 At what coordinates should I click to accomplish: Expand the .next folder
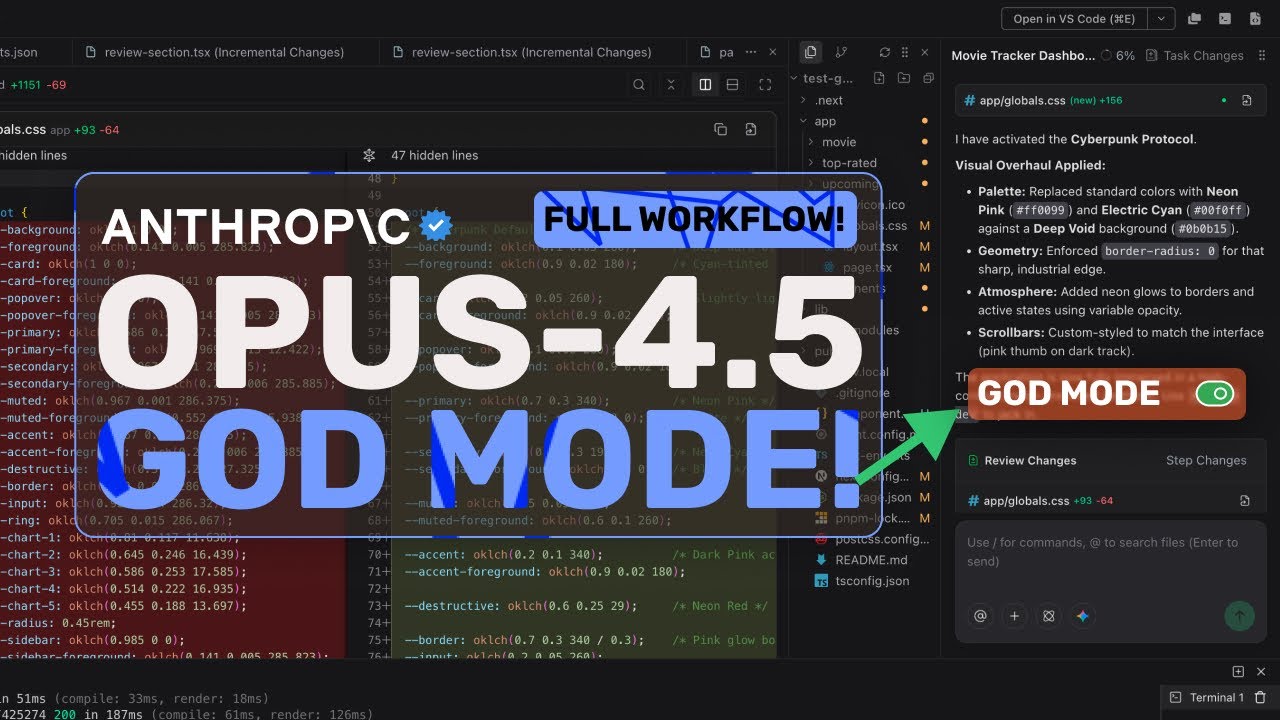[x=828, y=100]
